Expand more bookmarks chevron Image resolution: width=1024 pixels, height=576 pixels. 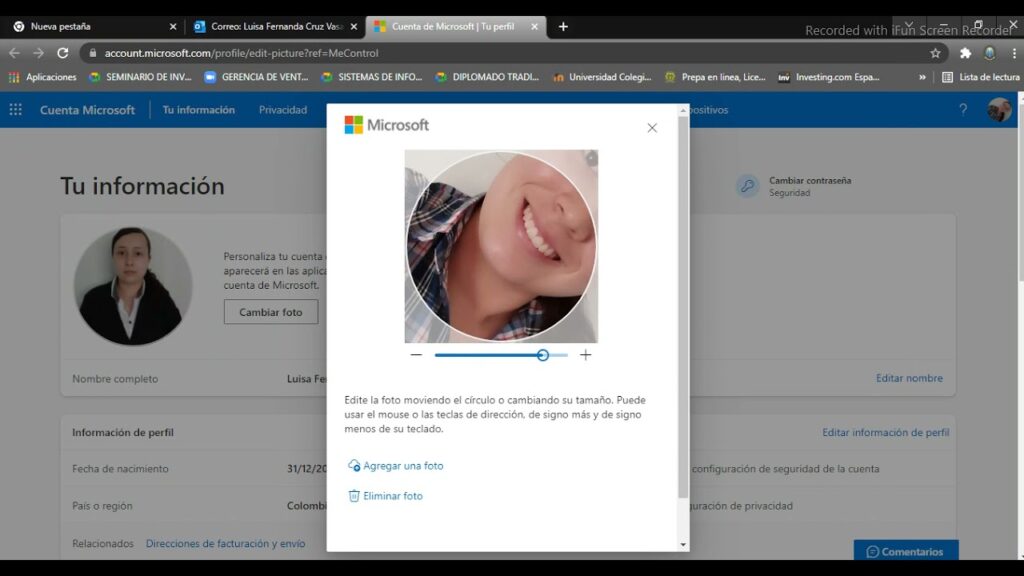pyautogui.click(x=922, y=77)
